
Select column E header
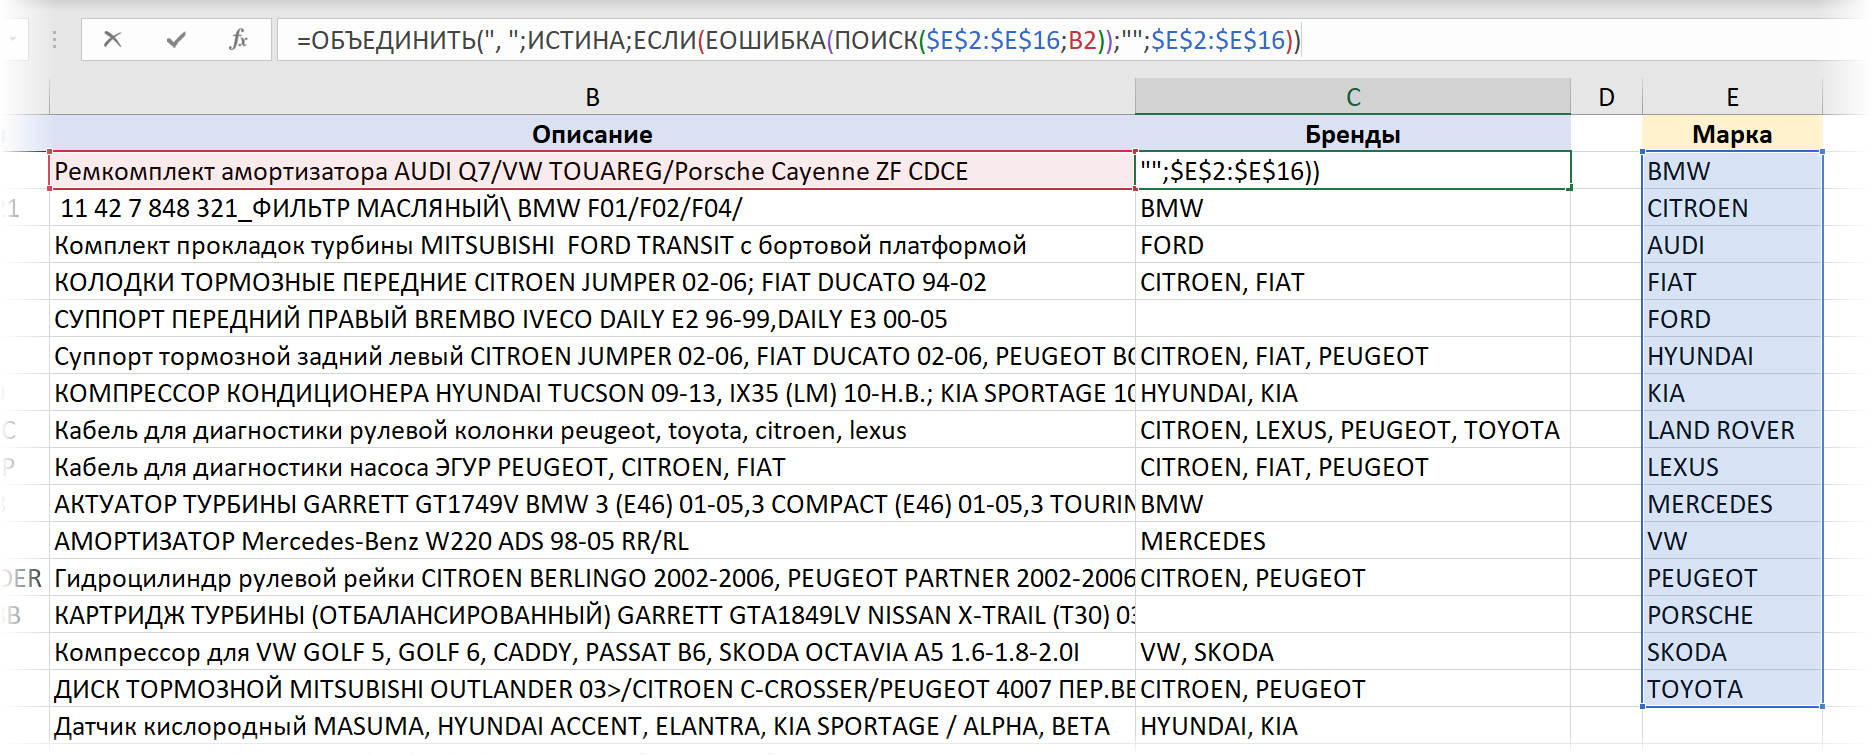pyautogui.click(x=1732, y=97)
